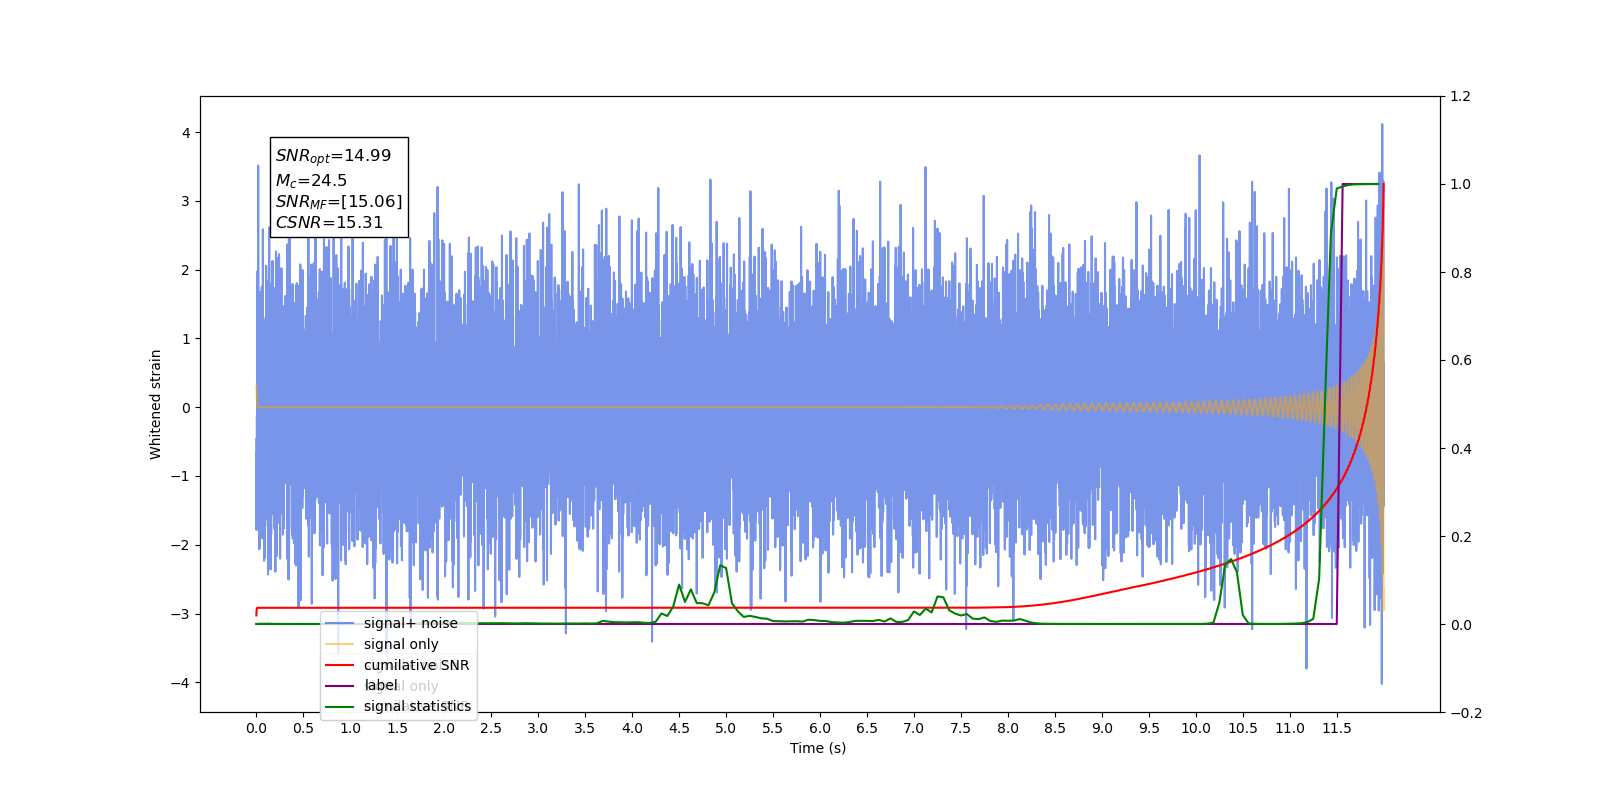Click the red line sample in the legend

[x=340, y=665]
